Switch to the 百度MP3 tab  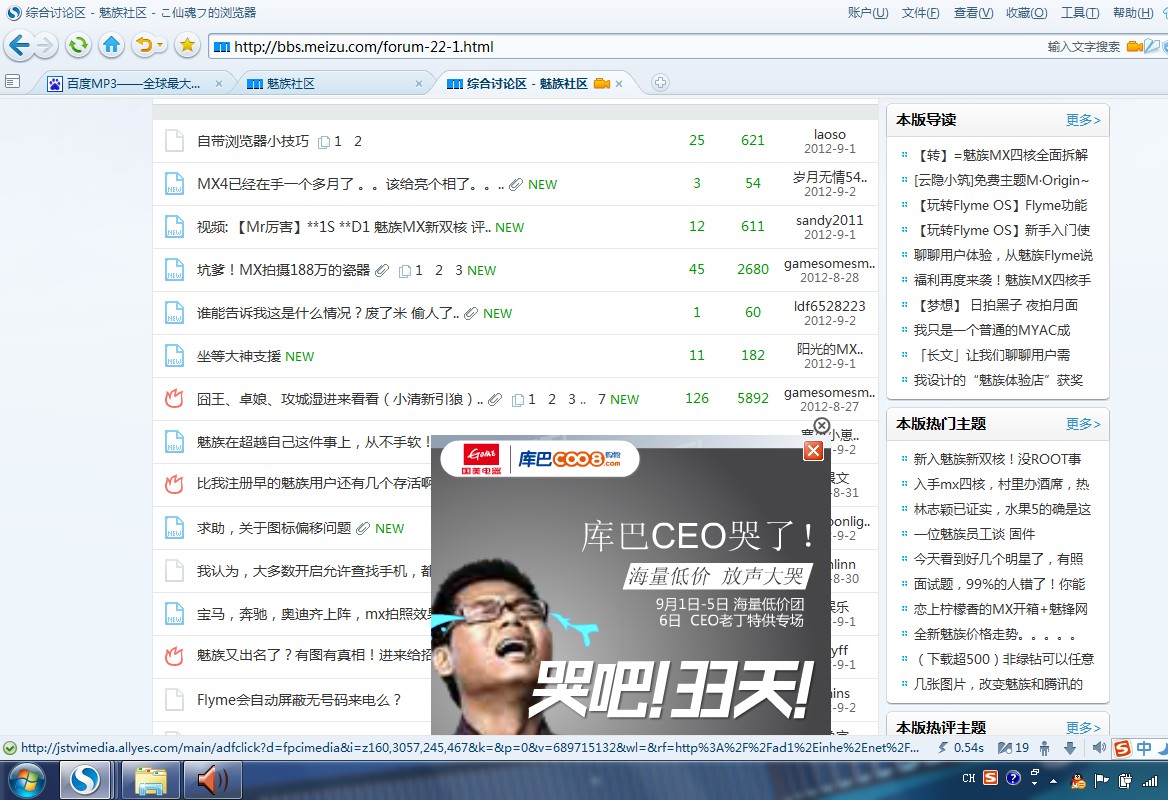134,83
